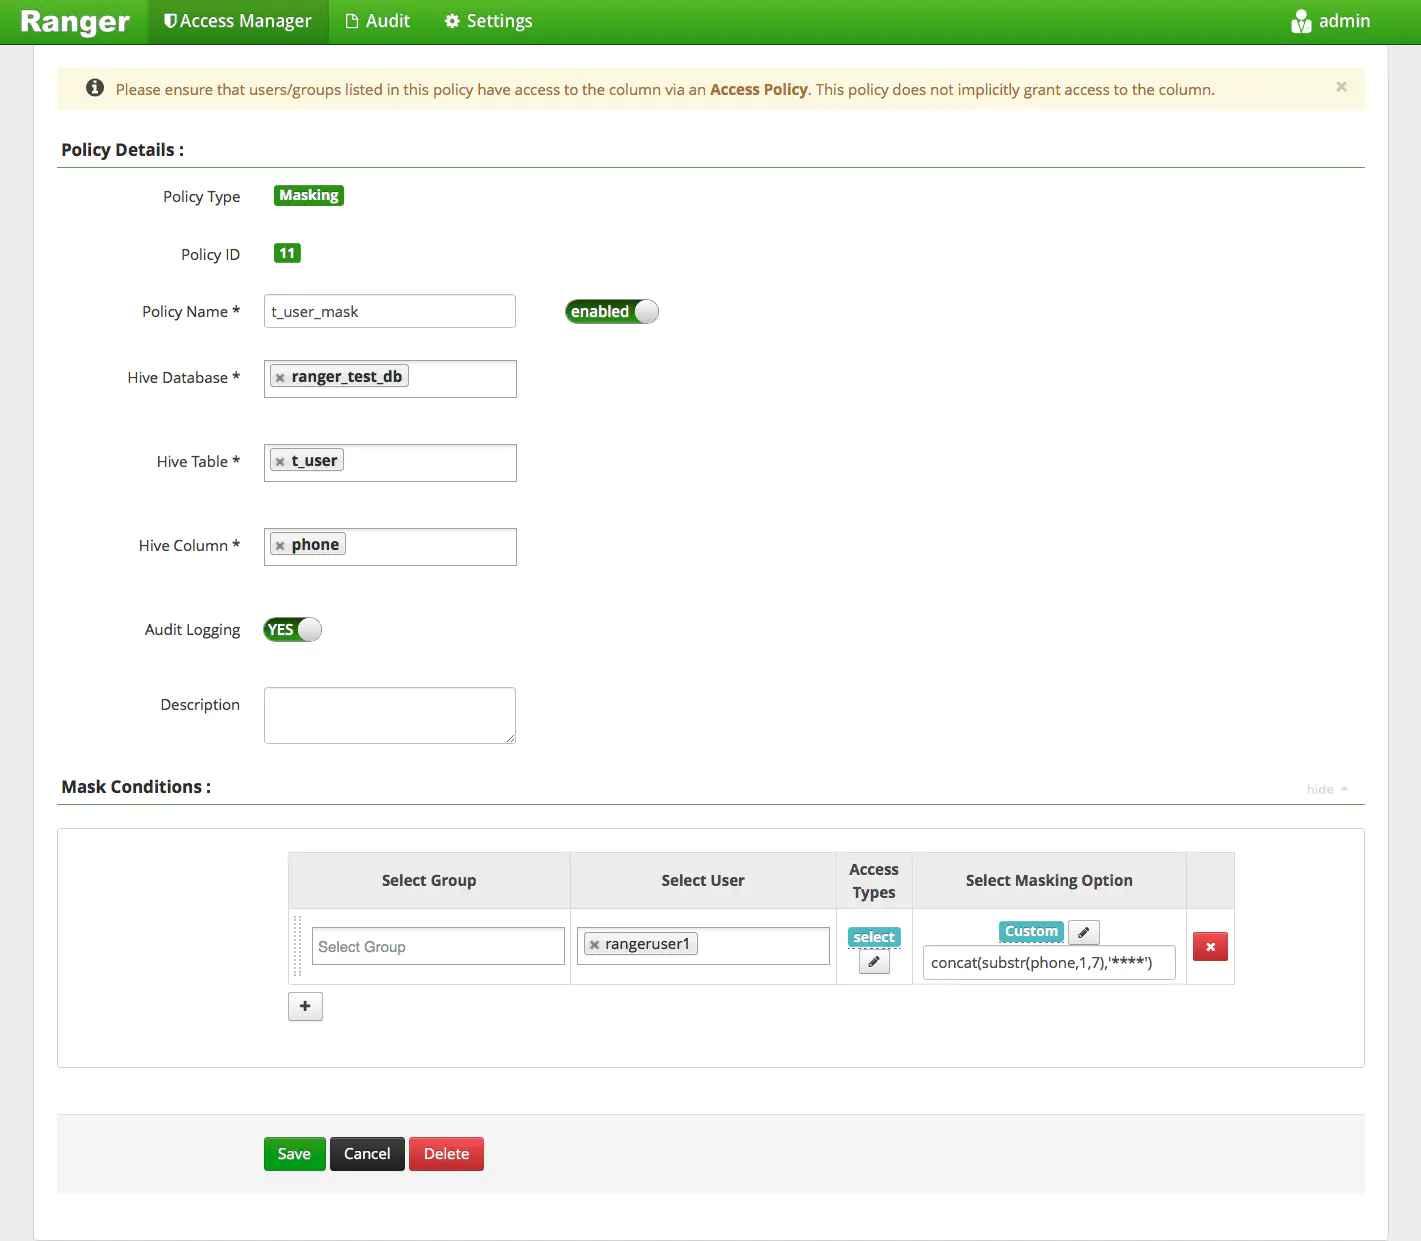Delete the t_user_mask policy

(446, 1154)
